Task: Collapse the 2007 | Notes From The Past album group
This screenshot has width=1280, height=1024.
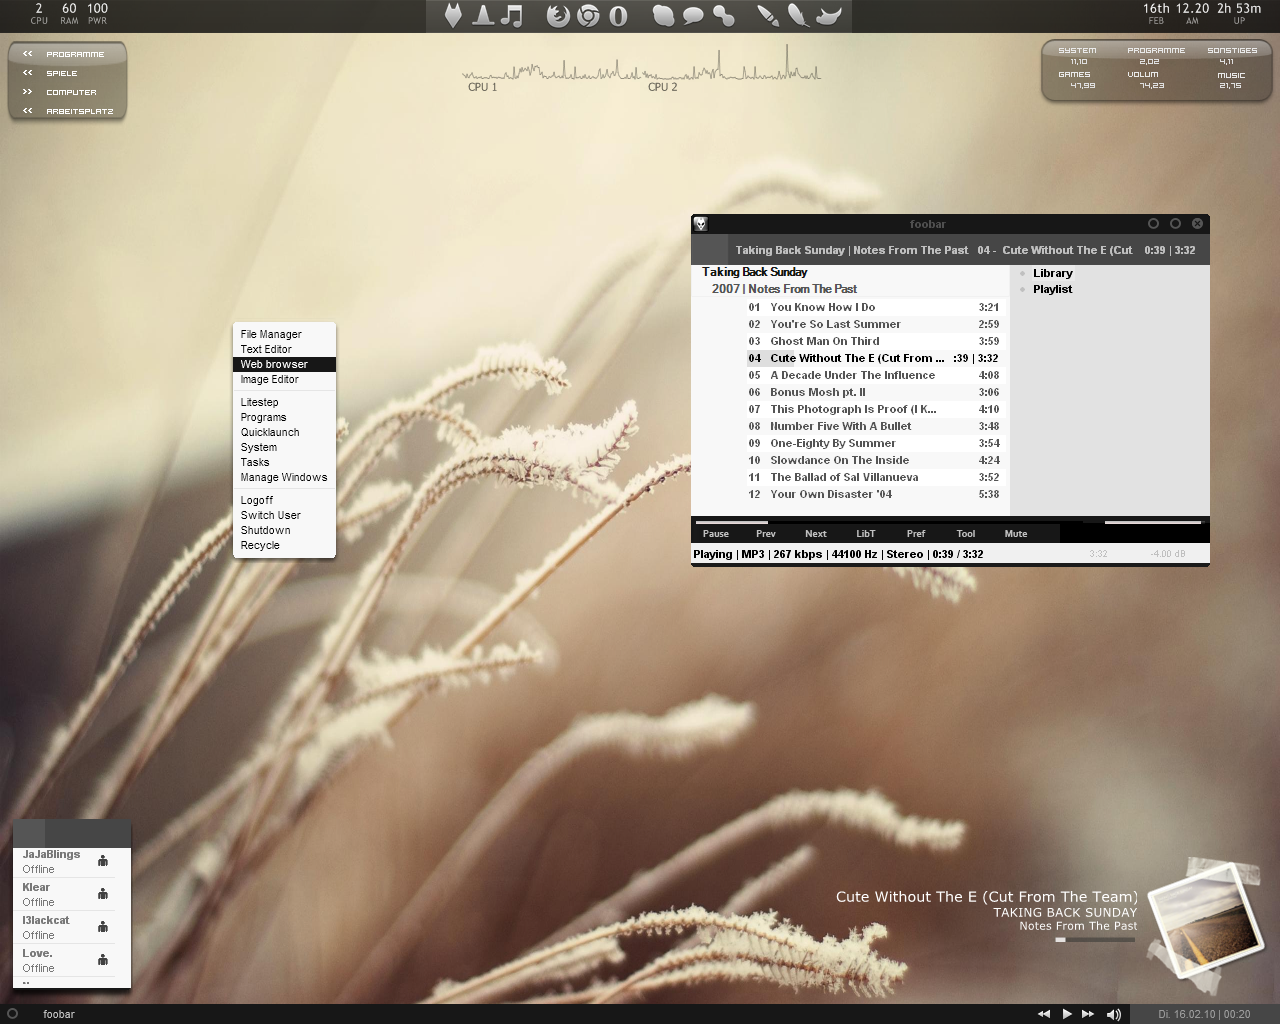Action: click(784, 289)
